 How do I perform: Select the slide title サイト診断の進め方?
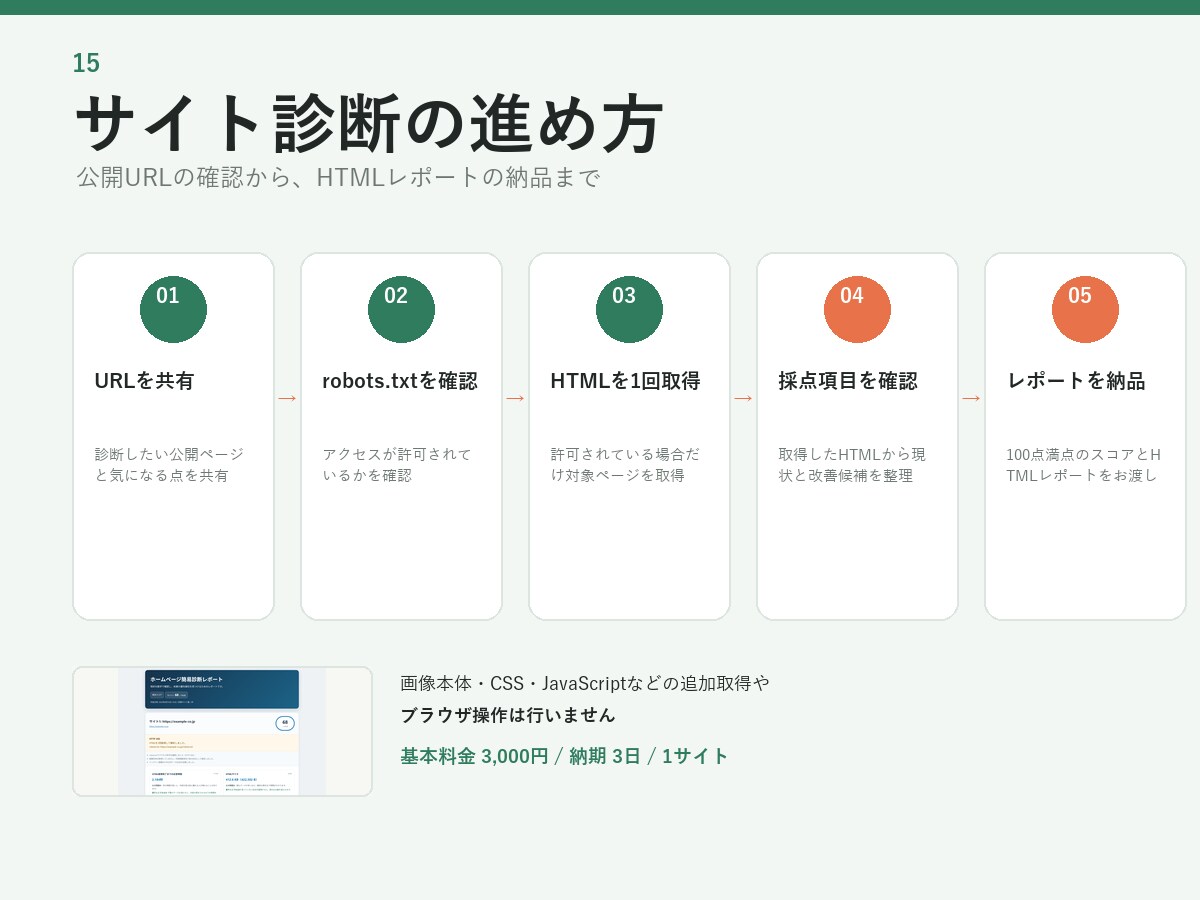pos(369,123)
